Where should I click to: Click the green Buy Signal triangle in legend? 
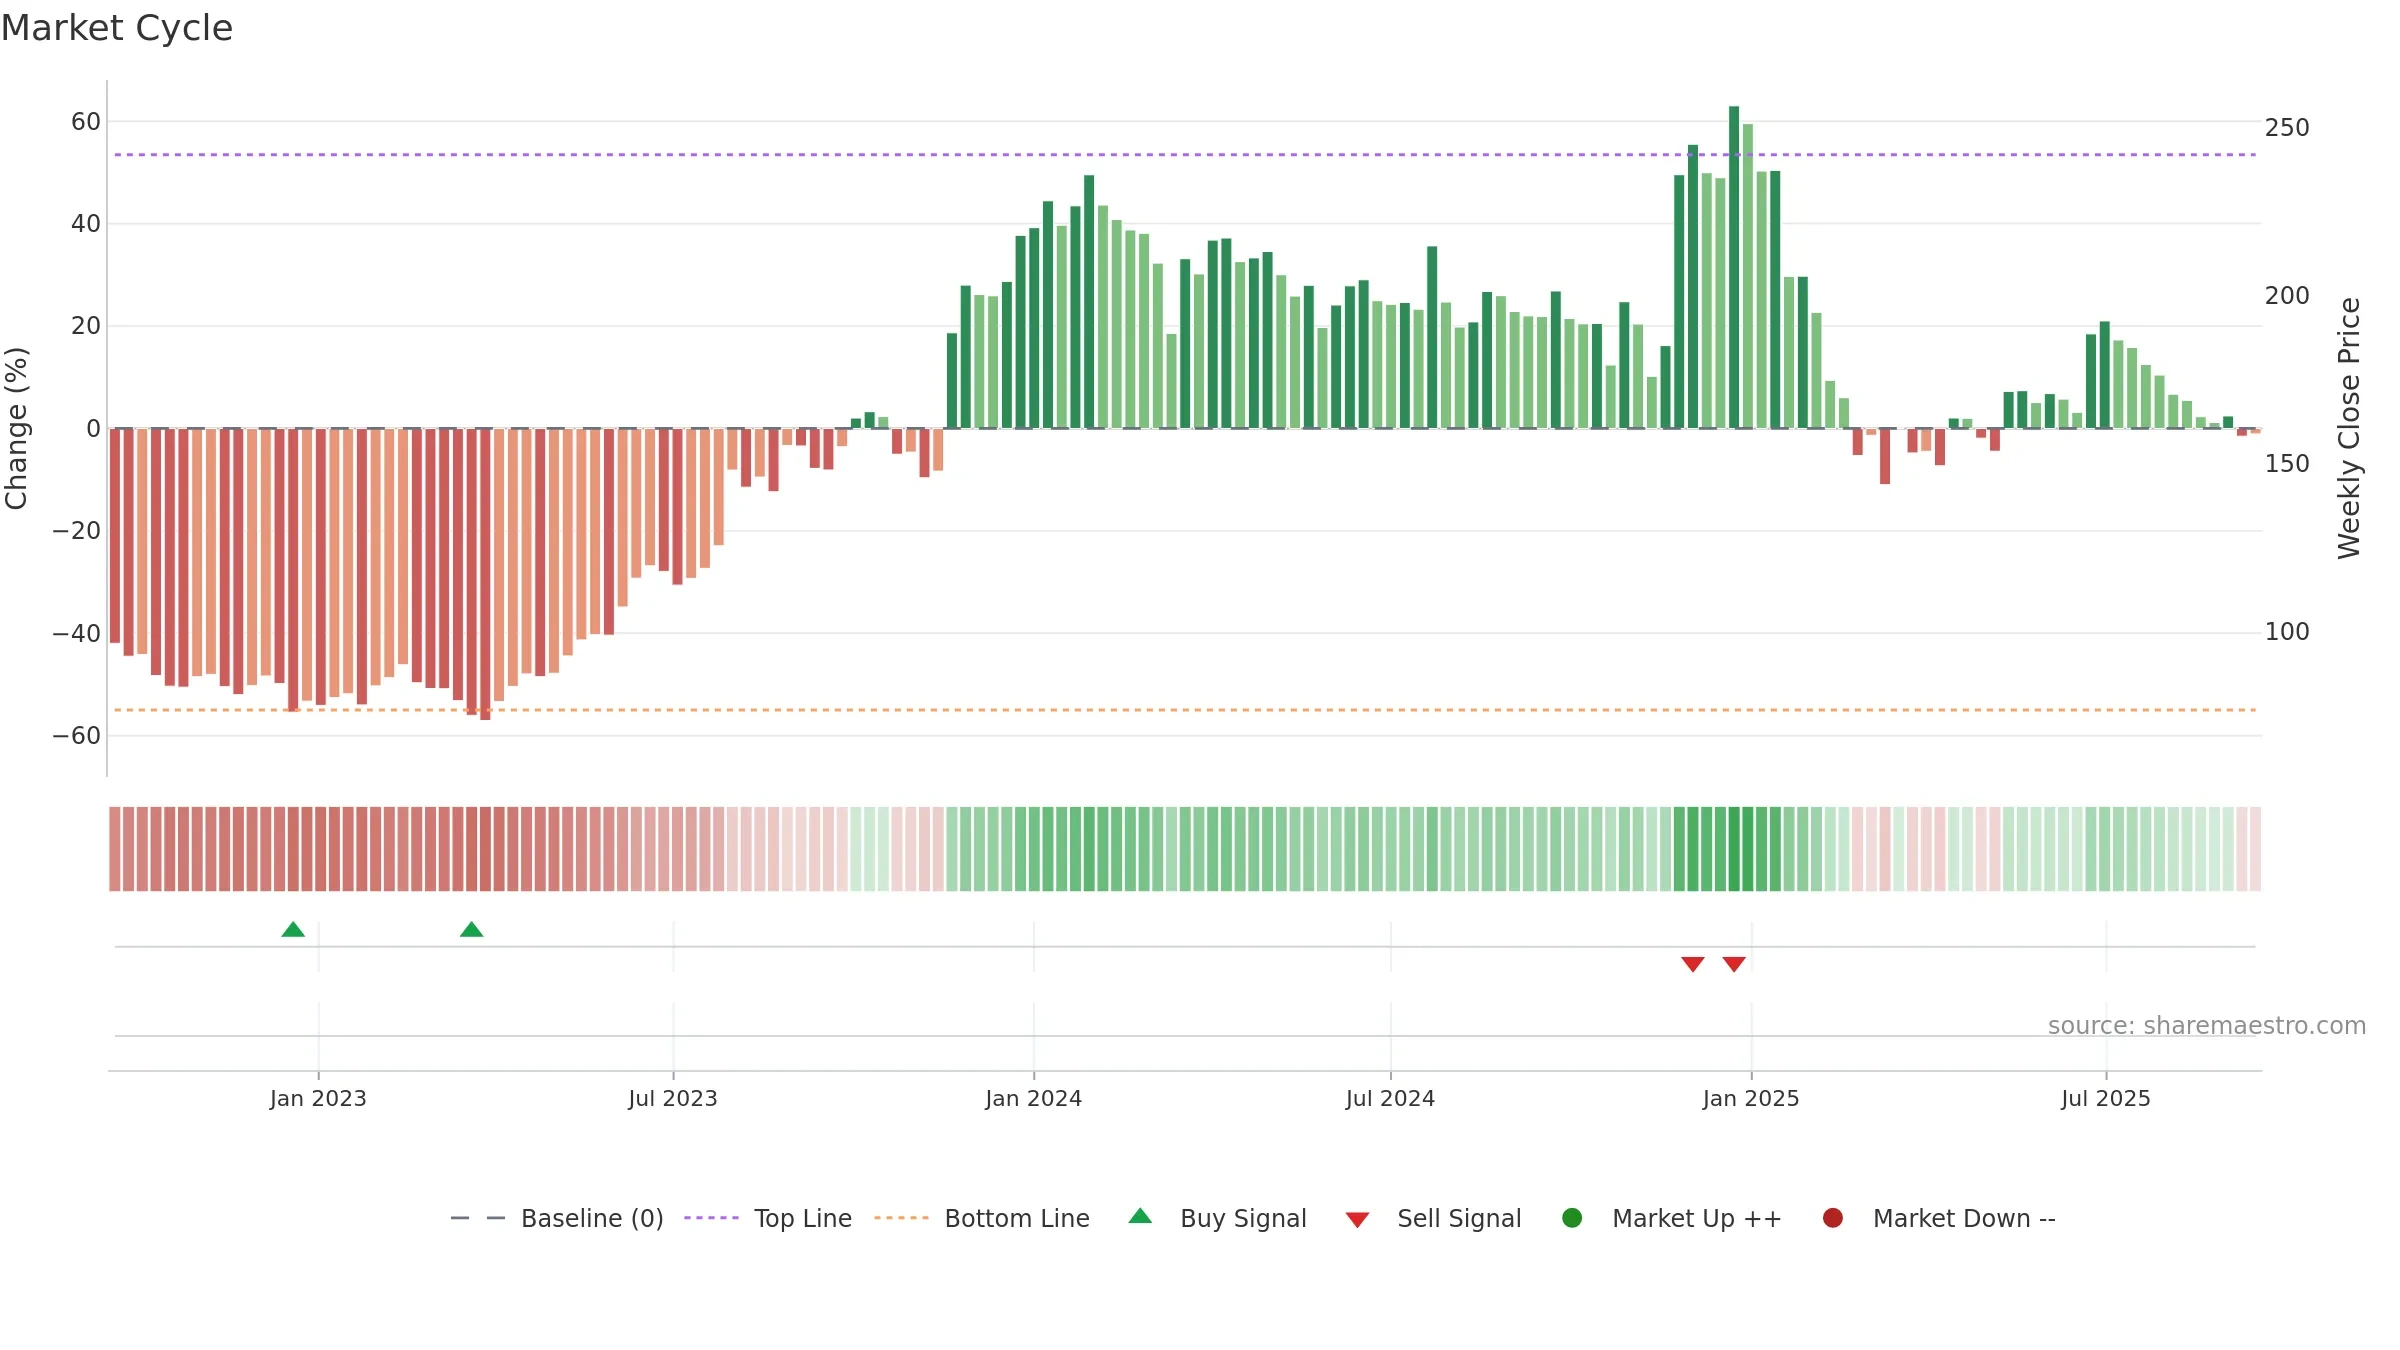(1140, 1216)
